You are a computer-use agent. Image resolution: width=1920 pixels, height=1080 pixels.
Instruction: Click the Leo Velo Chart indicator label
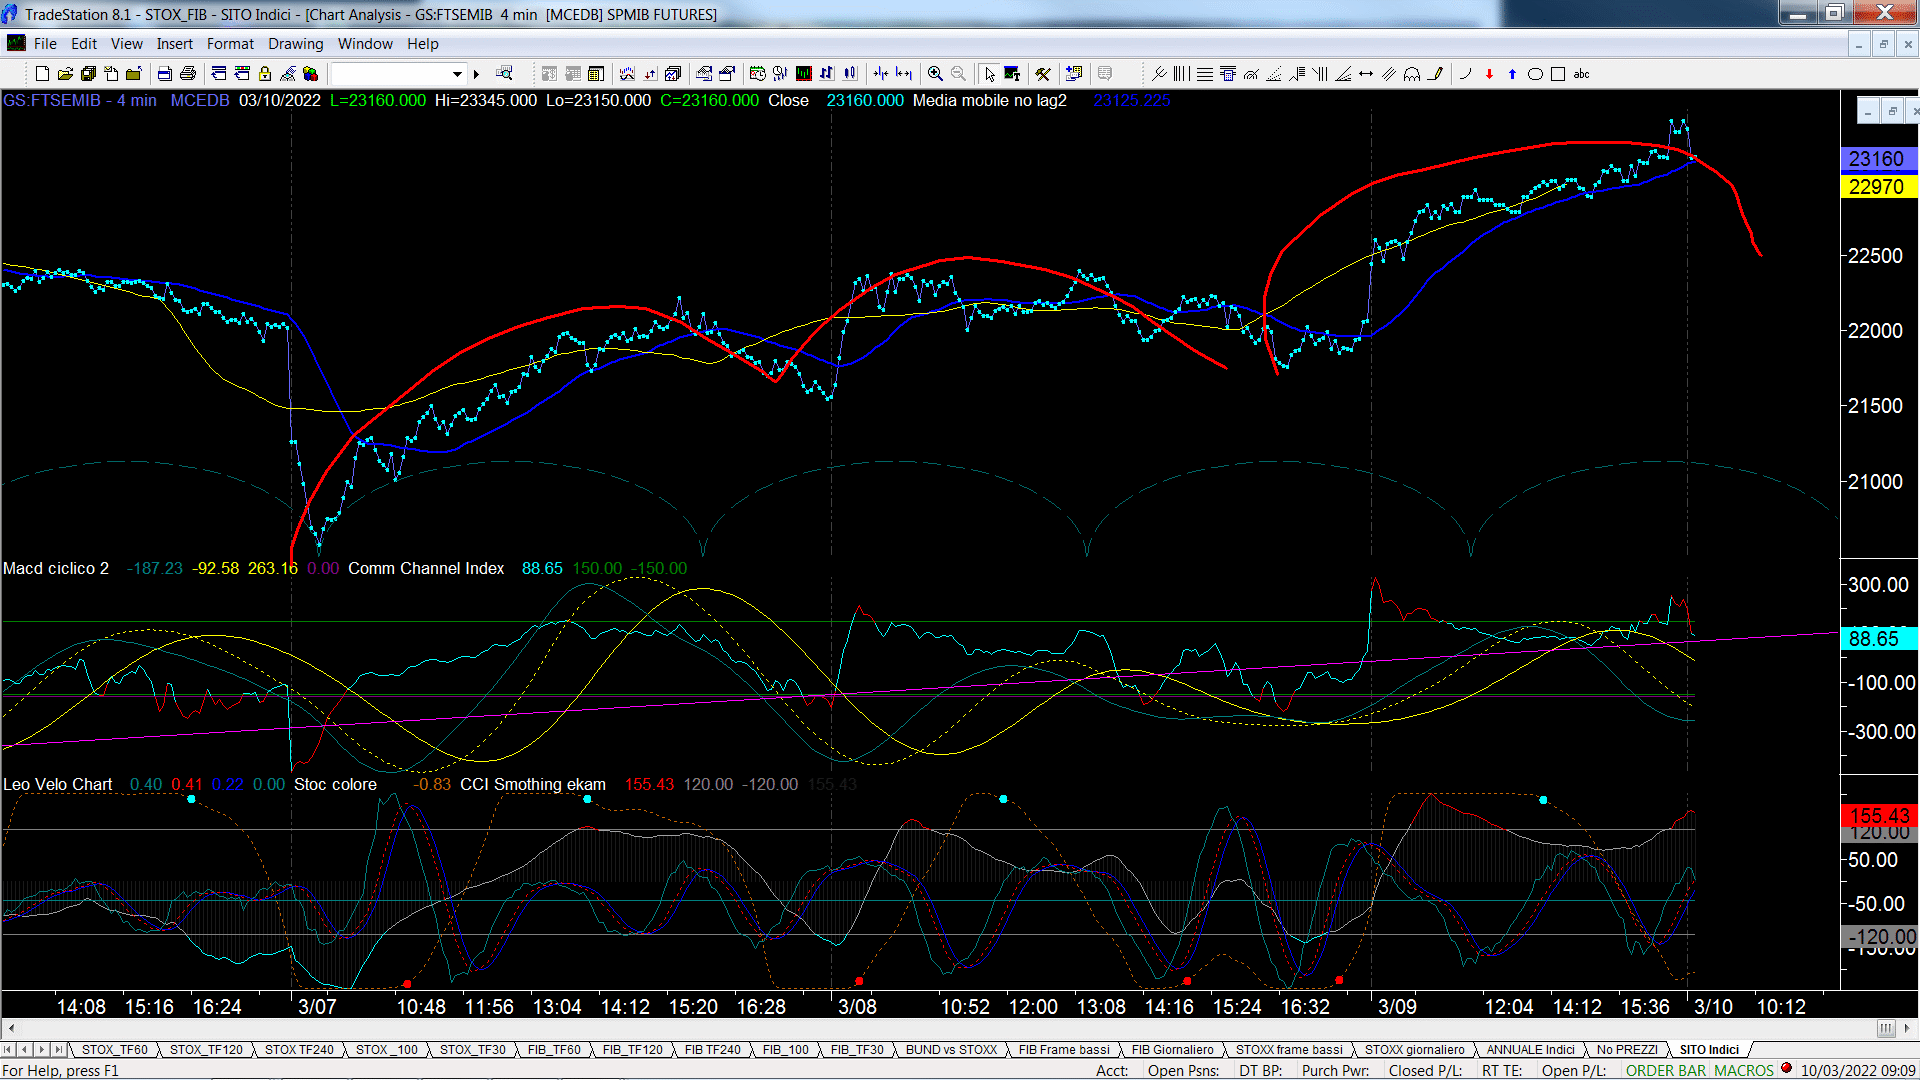click(58, 784)
